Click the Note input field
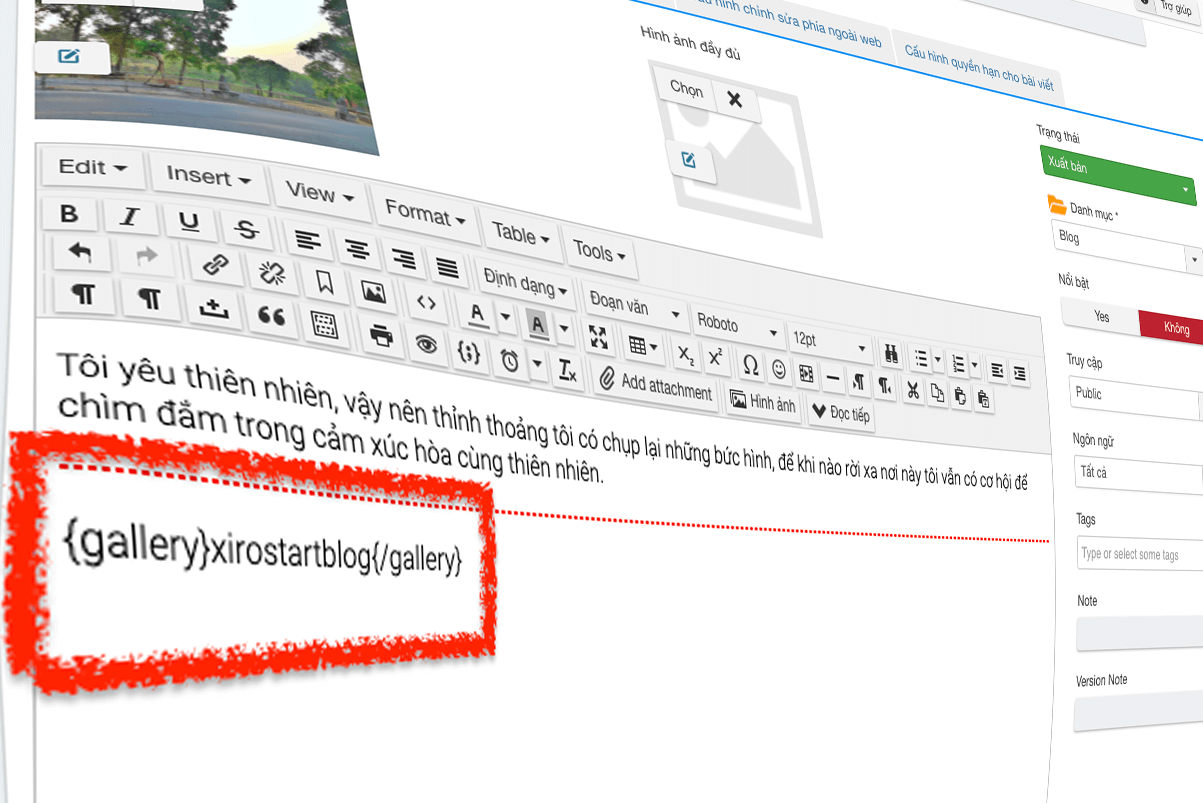1203x803 pixels. (x=1140, y=634)
